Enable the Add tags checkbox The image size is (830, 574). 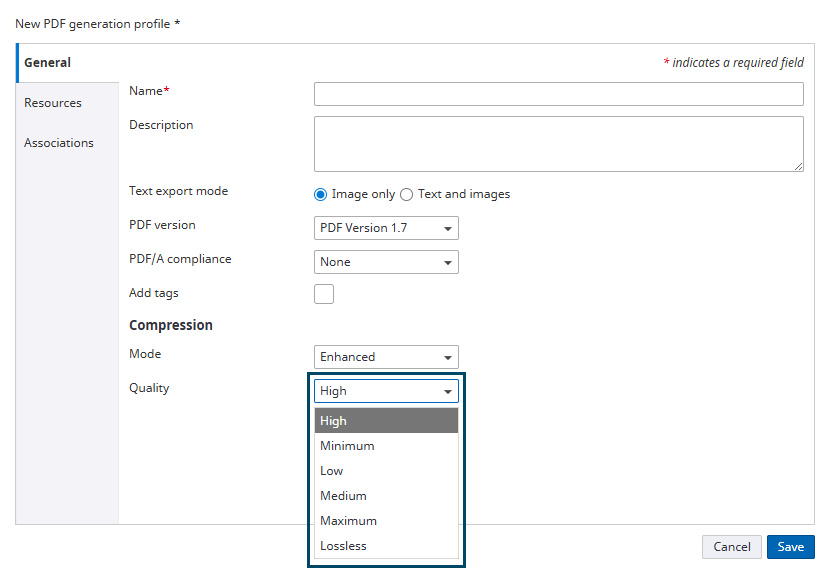324,294
